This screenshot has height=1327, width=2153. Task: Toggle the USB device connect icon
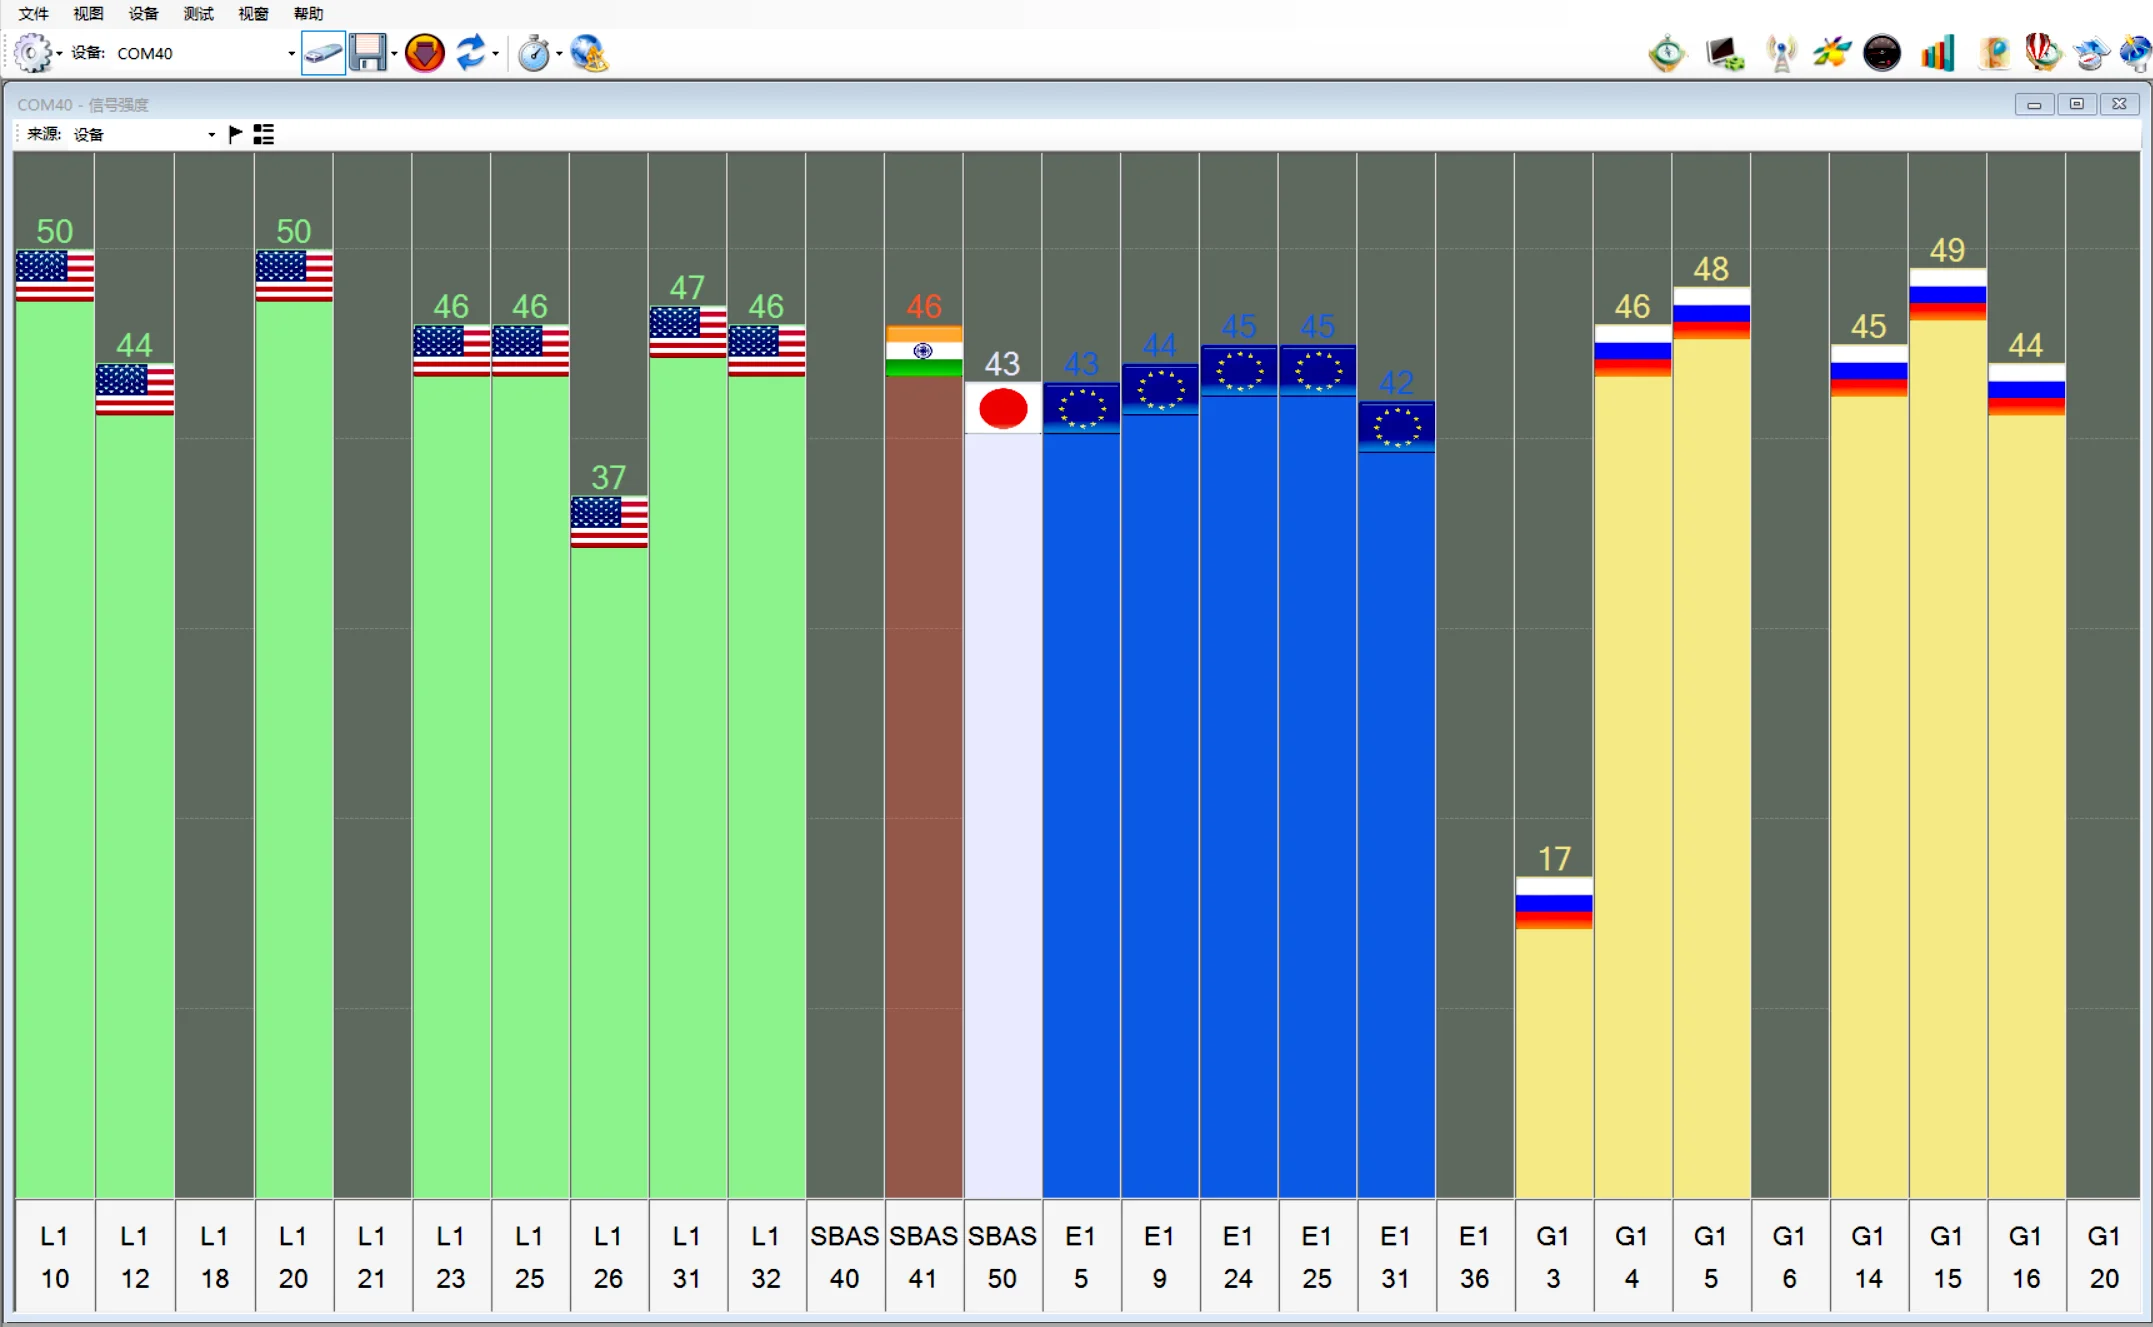[x=323, y=53]
